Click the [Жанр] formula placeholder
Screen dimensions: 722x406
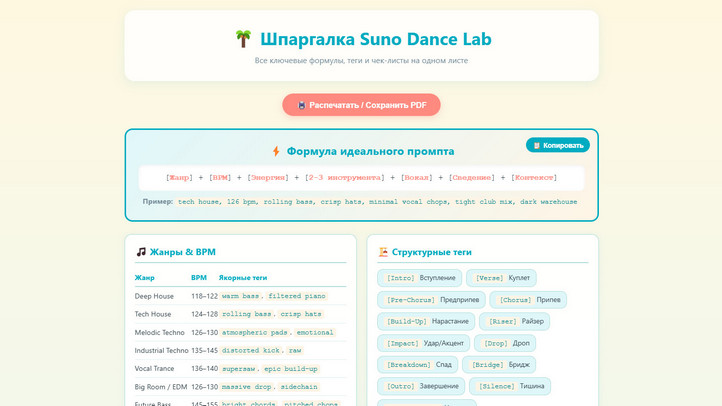[x=179, y=178]
